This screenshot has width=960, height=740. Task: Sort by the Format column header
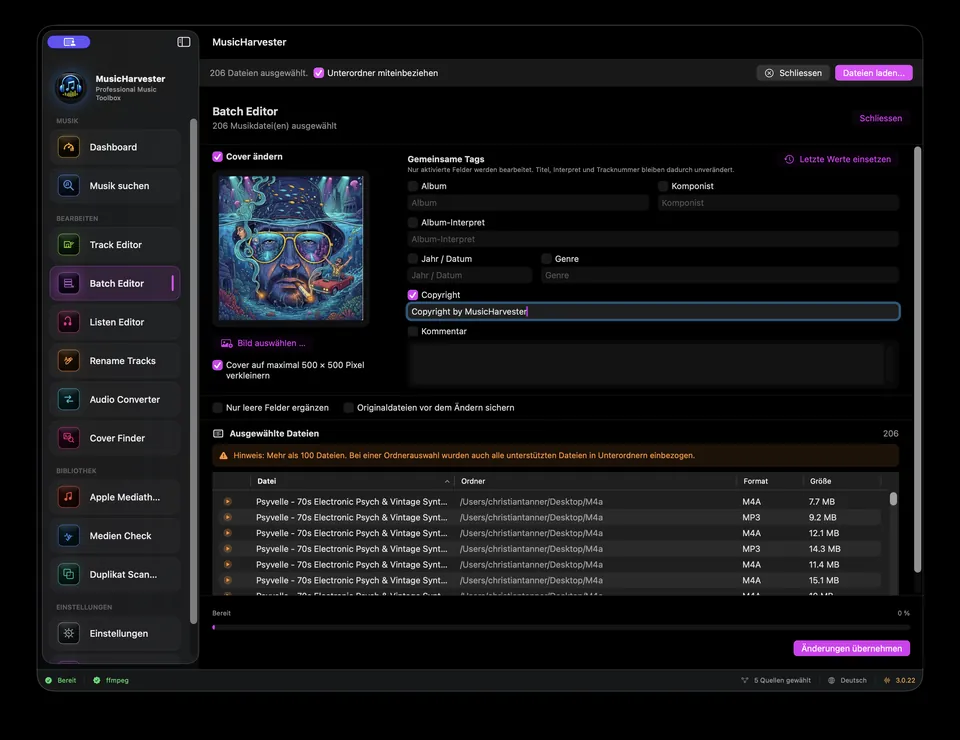769,481
